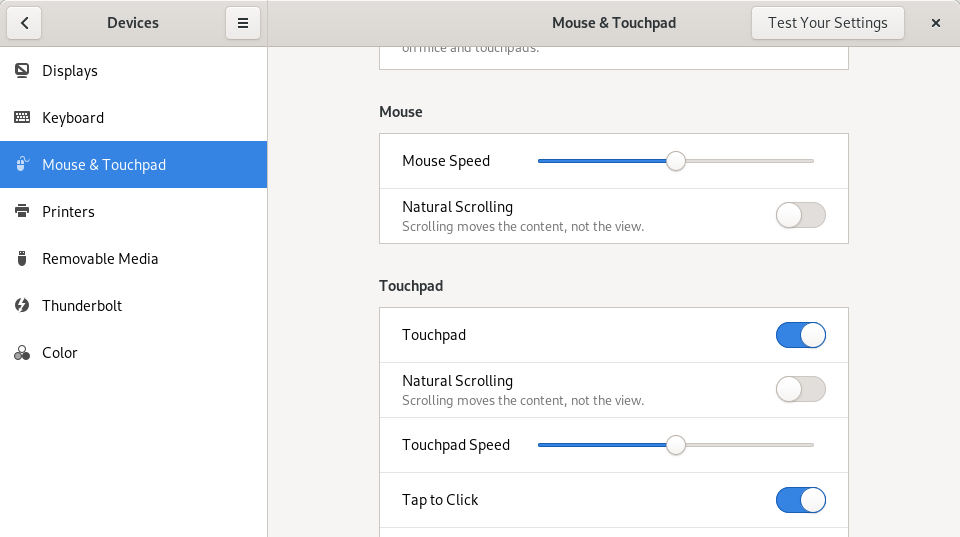This screenshot has width=960, height=537.
Task: Click the Displays monitor icon
Action: (x=22, y=71)
